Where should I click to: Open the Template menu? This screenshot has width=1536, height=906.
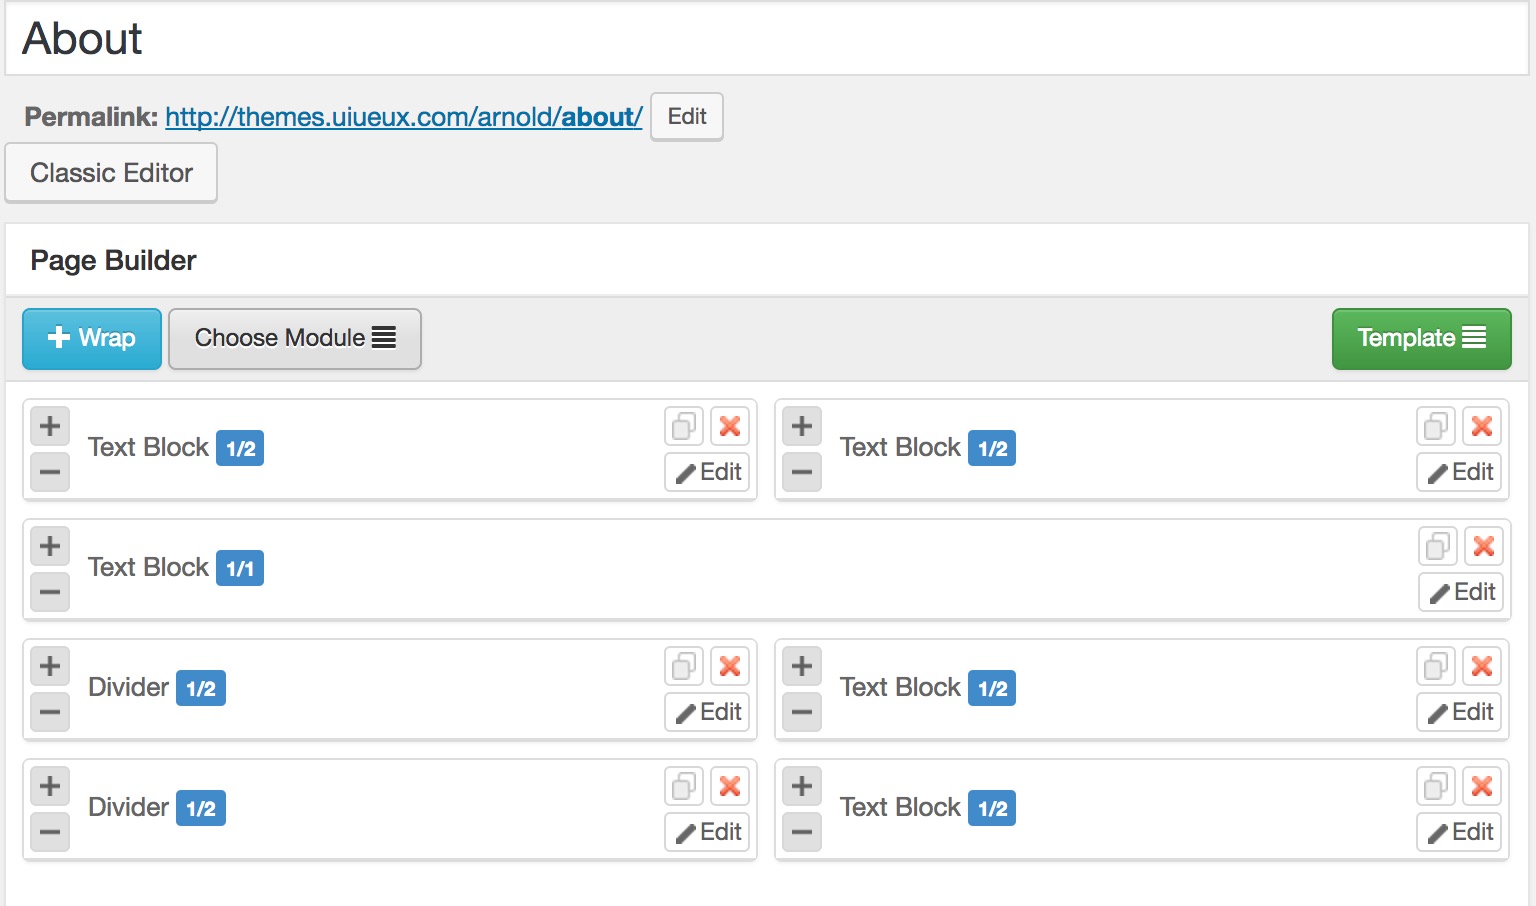point(1421,339)
